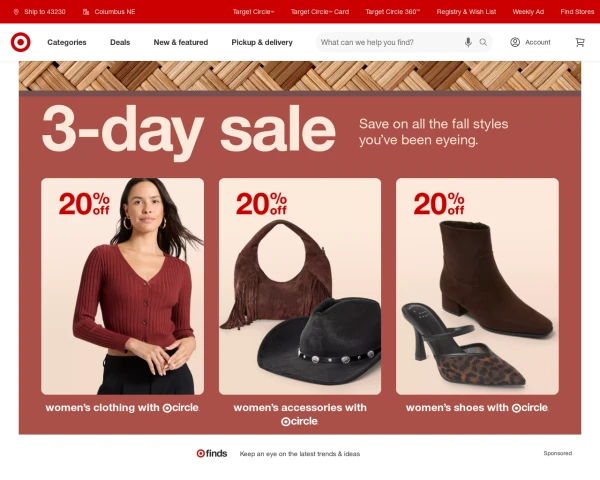Screen dimensions: 600x480
Task: Open the Pickup & delivery menu
Action: coord(262,42)
